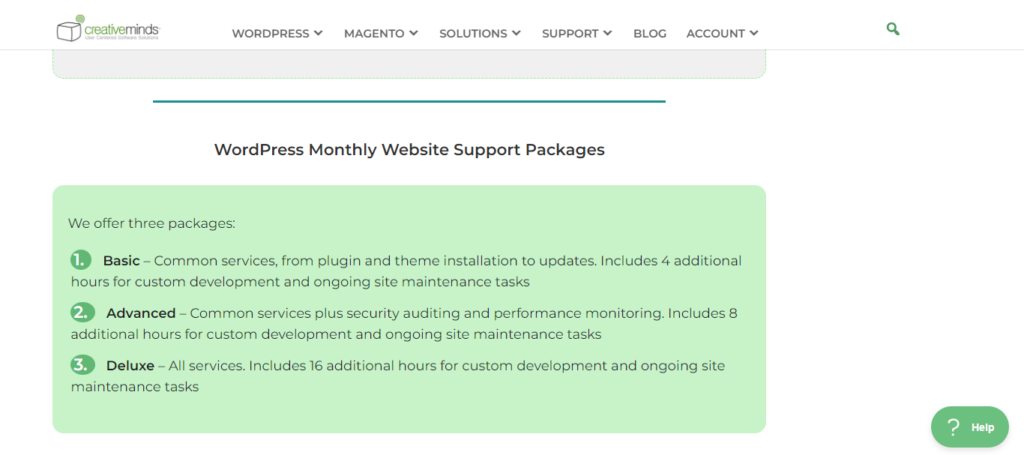
Task: Click the bold Basic package name
Action: [121, 260]
